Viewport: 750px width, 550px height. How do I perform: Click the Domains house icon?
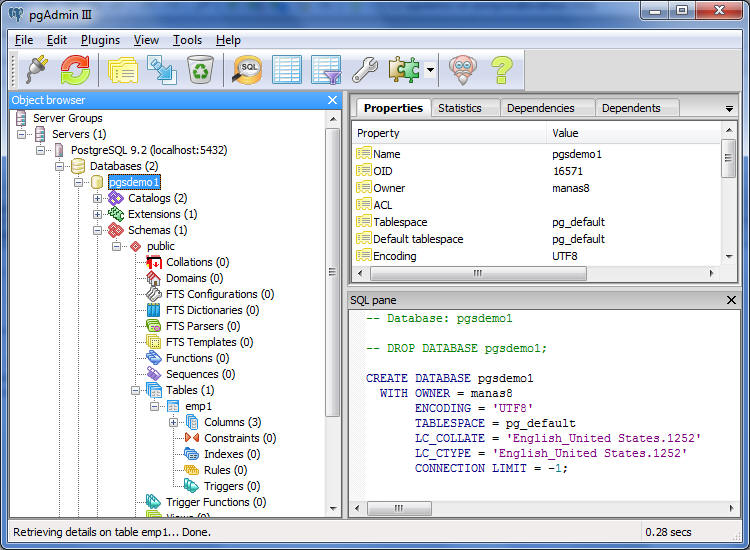[x=154, y=278]
